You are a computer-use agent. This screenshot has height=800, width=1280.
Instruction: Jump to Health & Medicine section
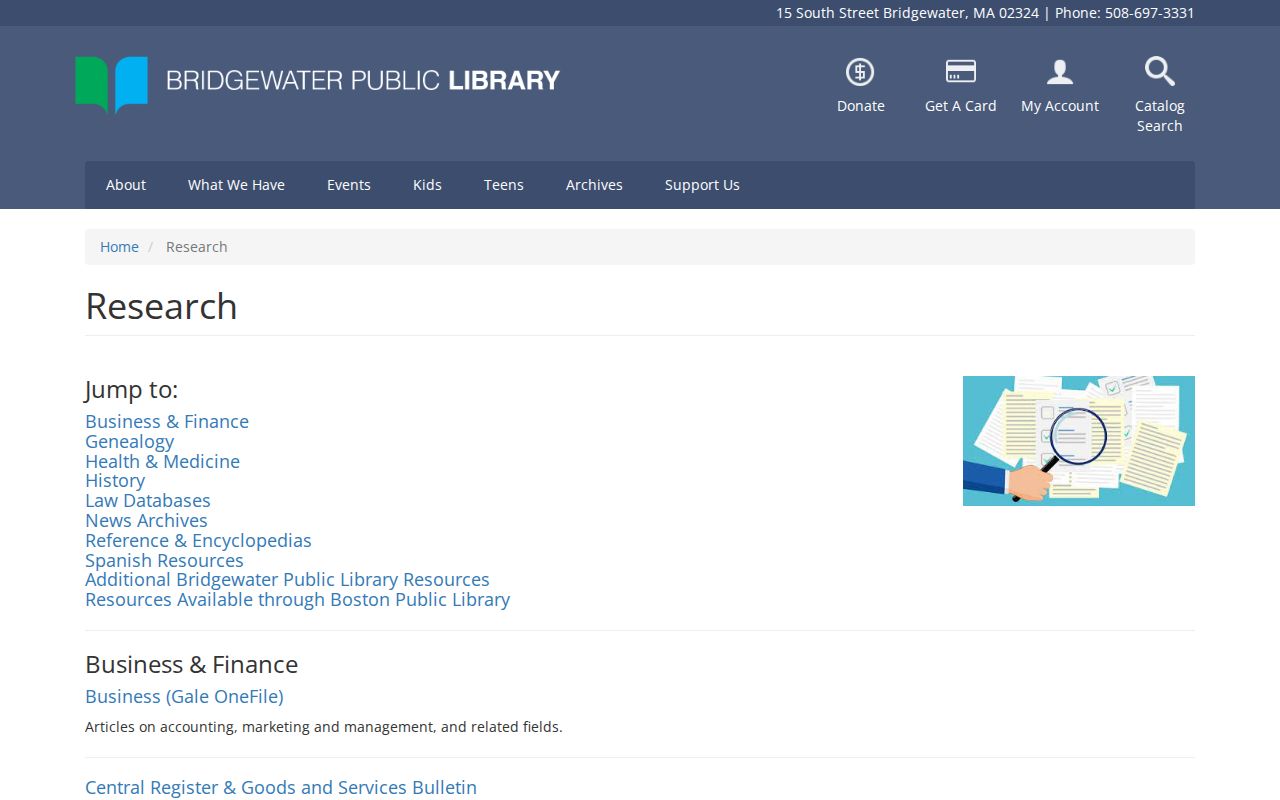163,462
